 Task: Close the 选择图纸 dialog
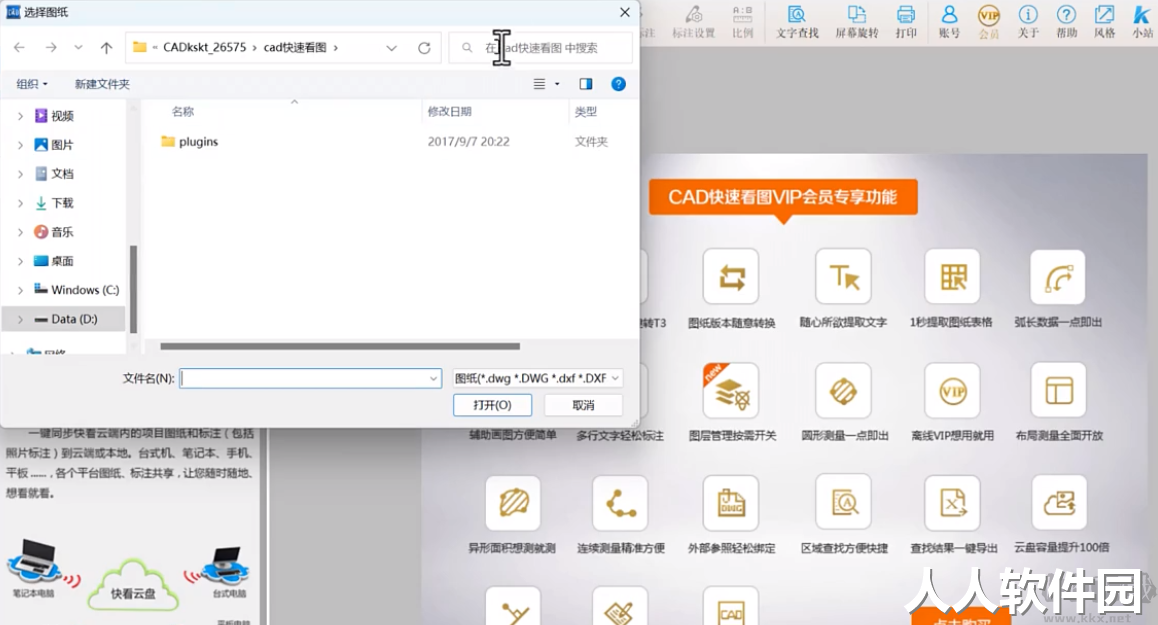coord(625,13)
